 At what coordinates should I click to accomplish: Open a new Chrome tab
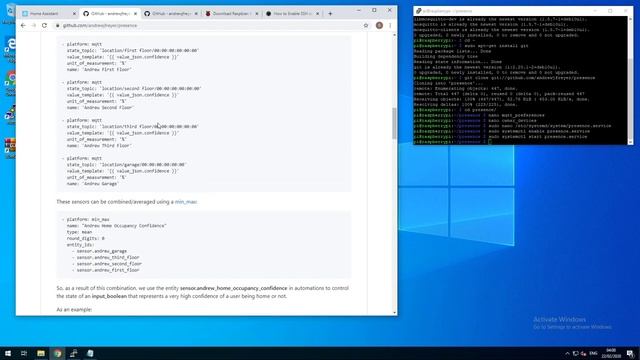point(330,13)
